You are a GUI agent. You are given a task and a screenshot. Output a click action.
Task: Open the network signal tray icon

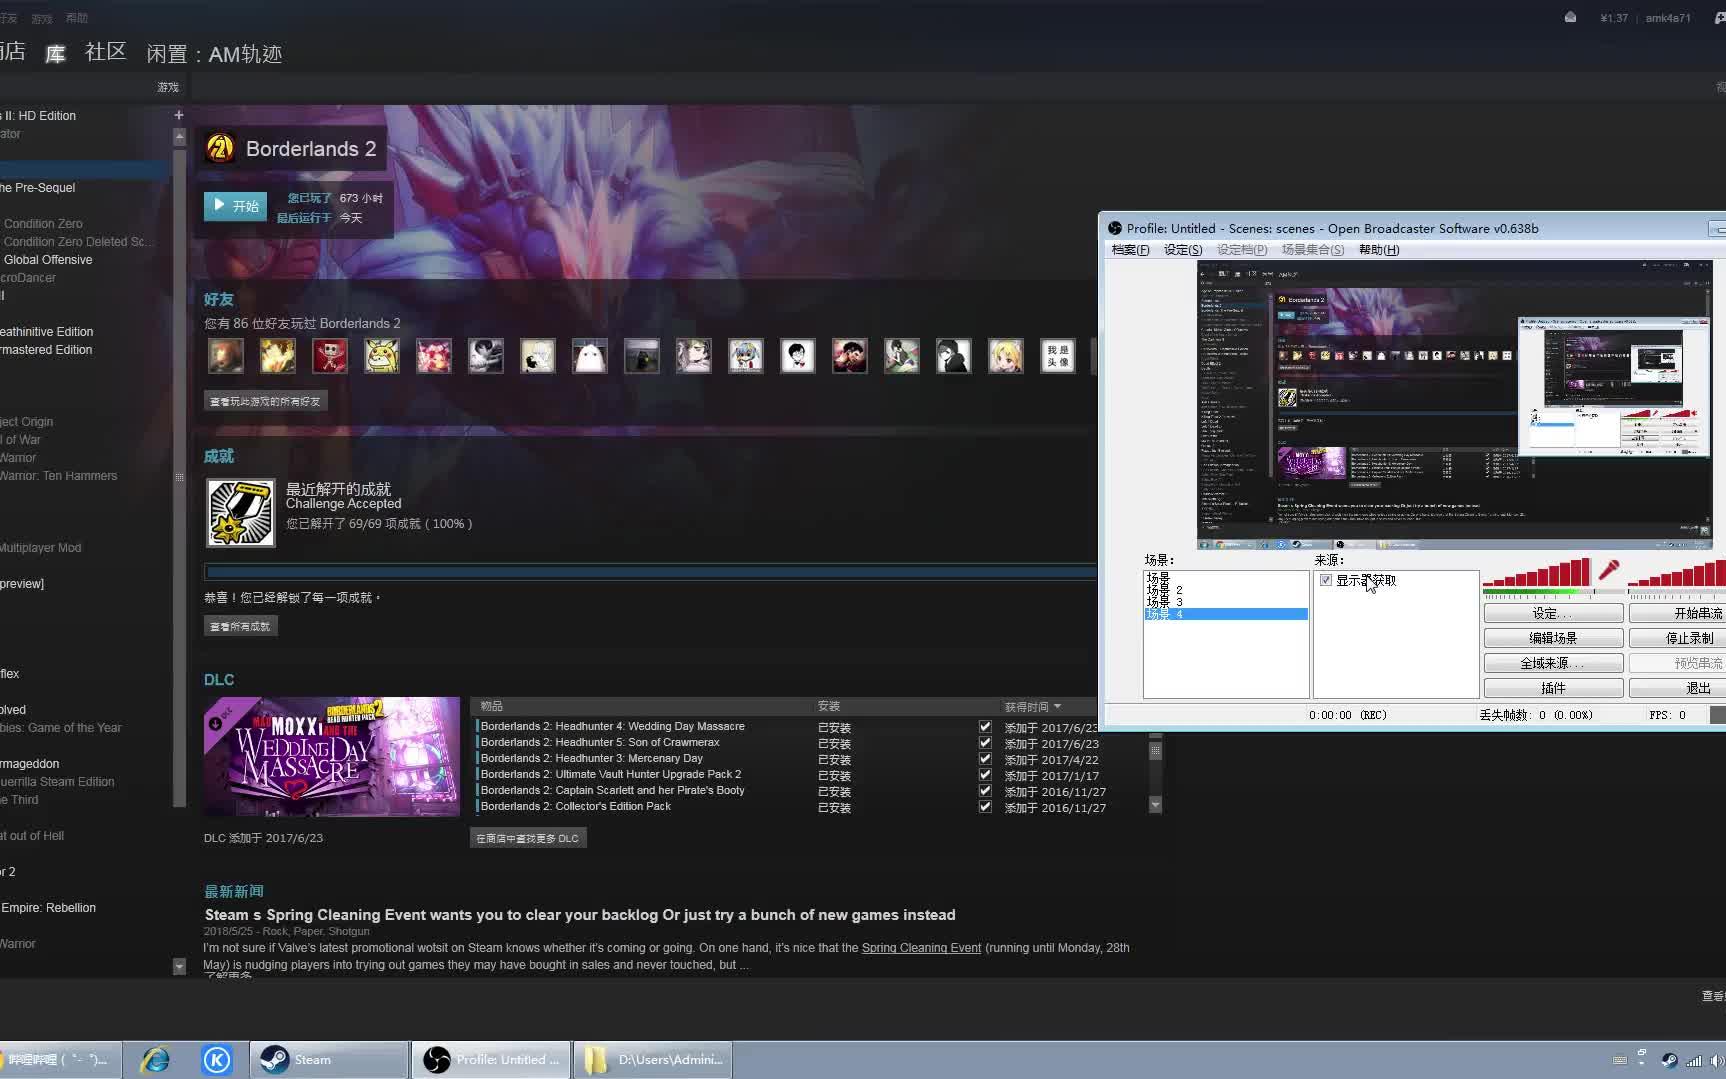(x=1694, y=1060)
